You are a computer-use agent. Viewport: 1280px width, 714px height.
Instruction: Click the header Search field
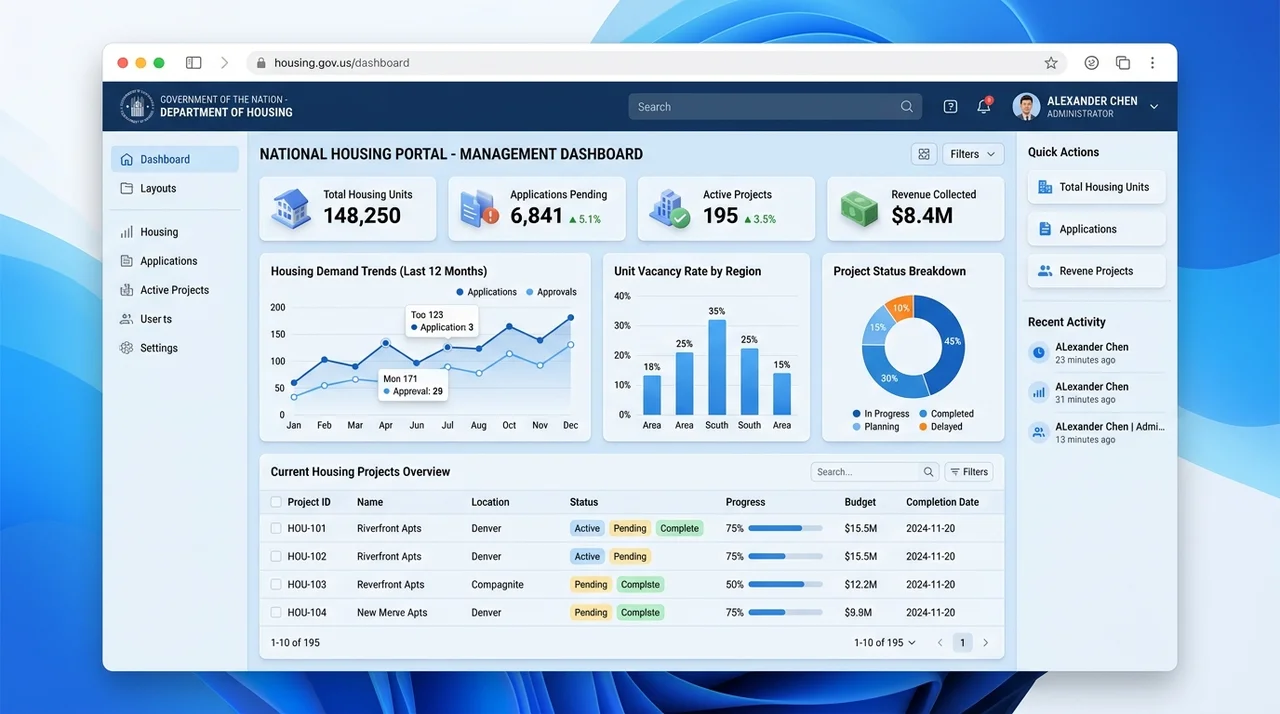(x=774, y=107)
